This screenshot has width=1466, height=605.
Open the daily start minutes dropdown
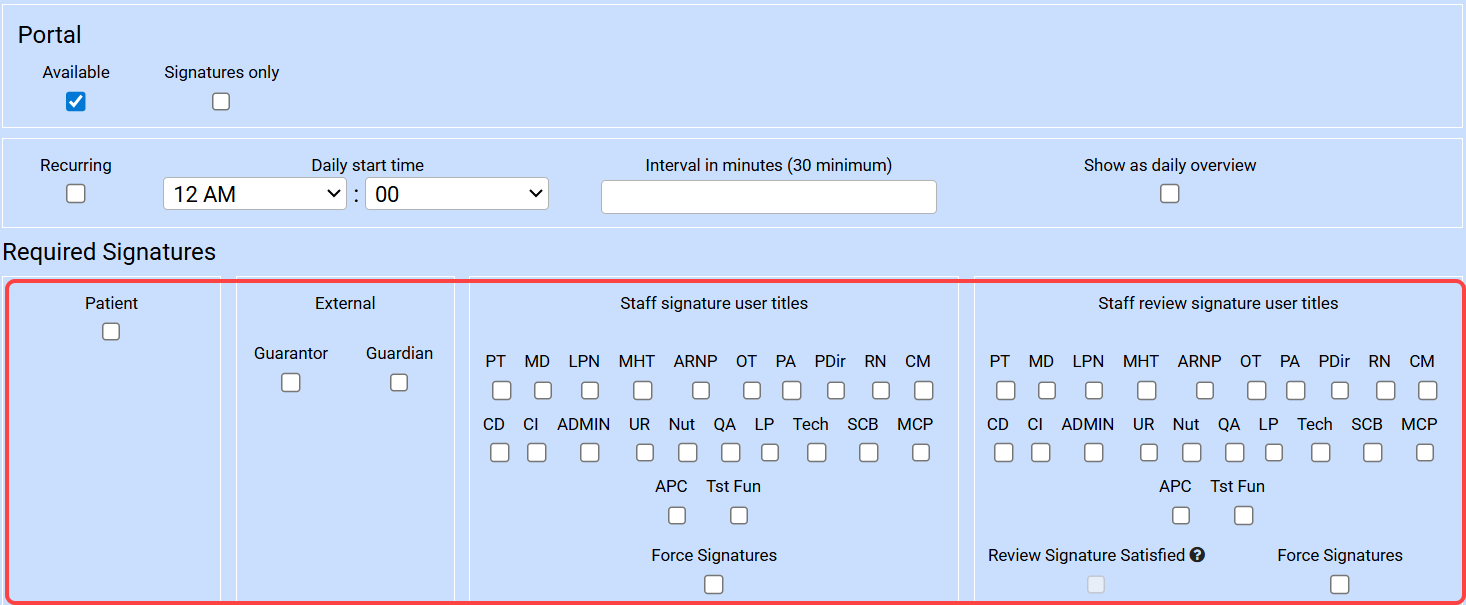click(456, 194)
